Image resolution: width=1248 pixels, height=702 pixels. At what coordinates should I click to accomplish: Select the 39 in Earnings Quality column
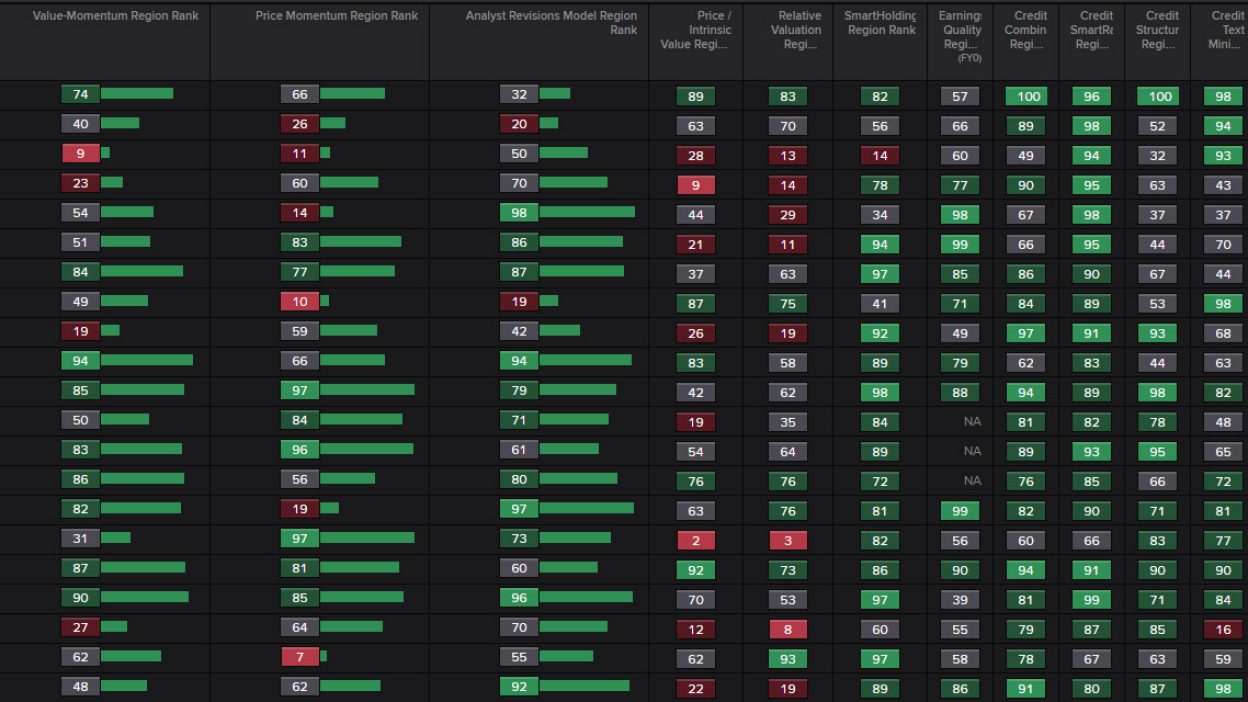[x=960, y=600]
